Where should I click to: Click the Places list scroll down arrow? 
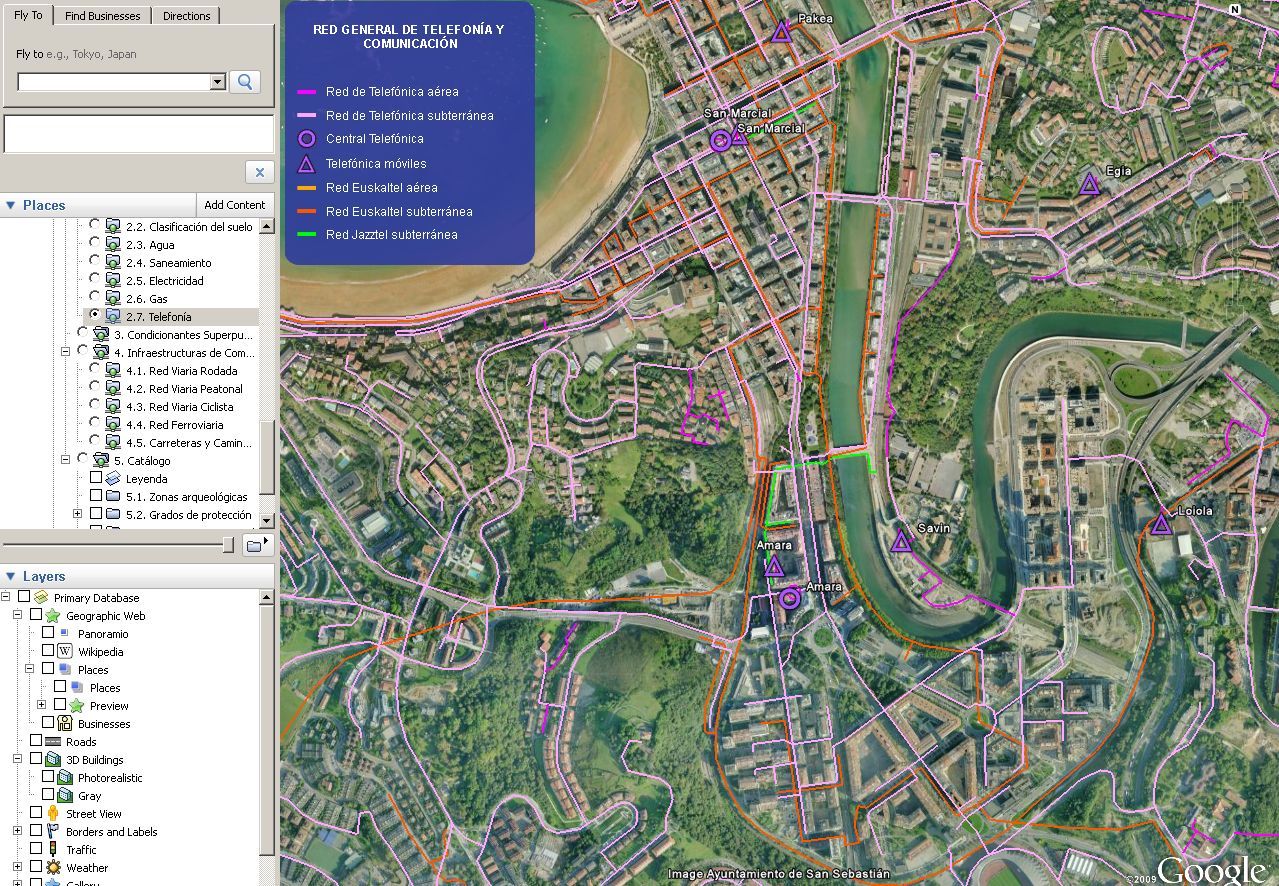click(267, 521)
